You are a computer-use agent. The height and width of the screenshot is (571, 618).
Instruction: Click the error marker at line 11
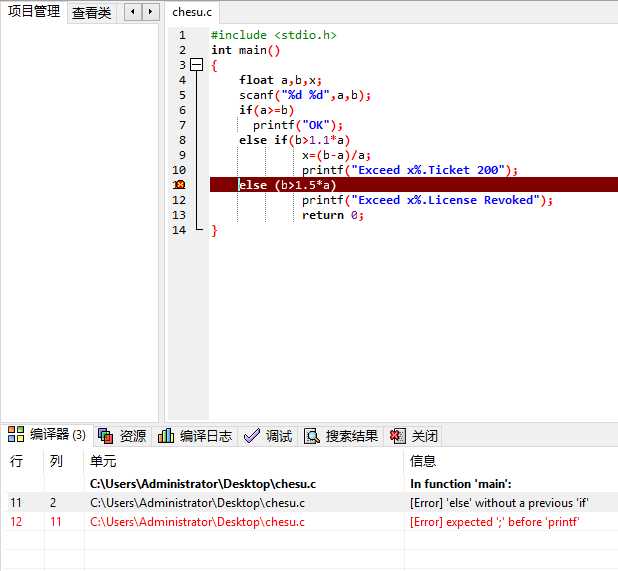[x=180, y=184]
